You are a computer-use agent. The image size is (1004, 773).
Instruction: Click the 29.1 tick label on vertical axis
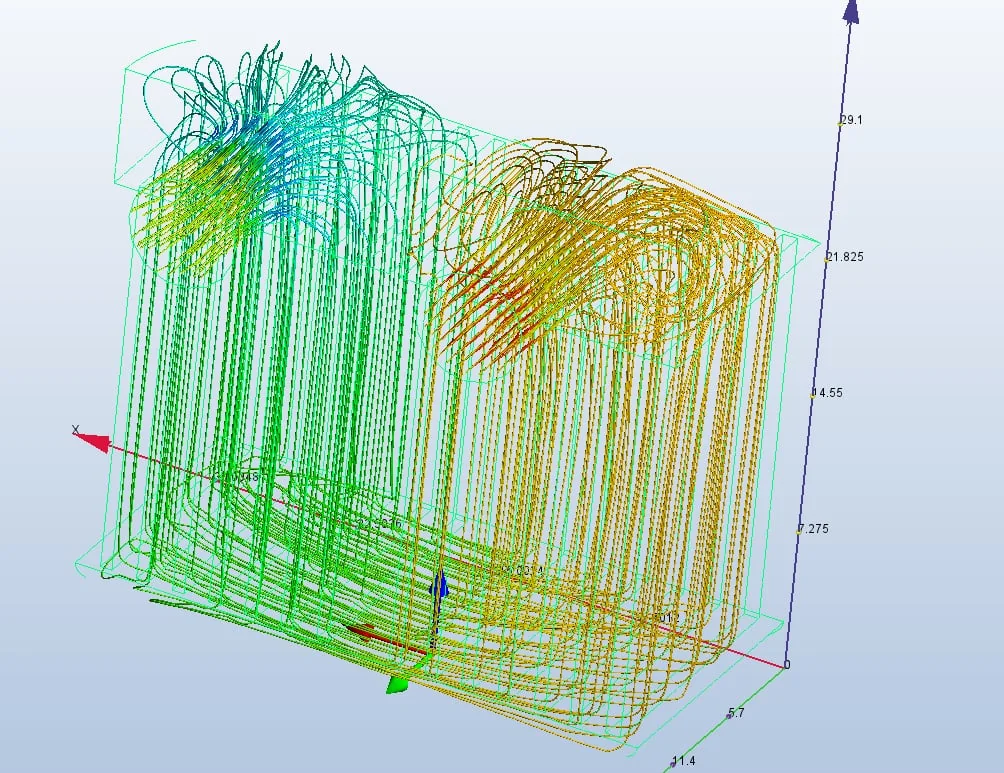(852, 120)
